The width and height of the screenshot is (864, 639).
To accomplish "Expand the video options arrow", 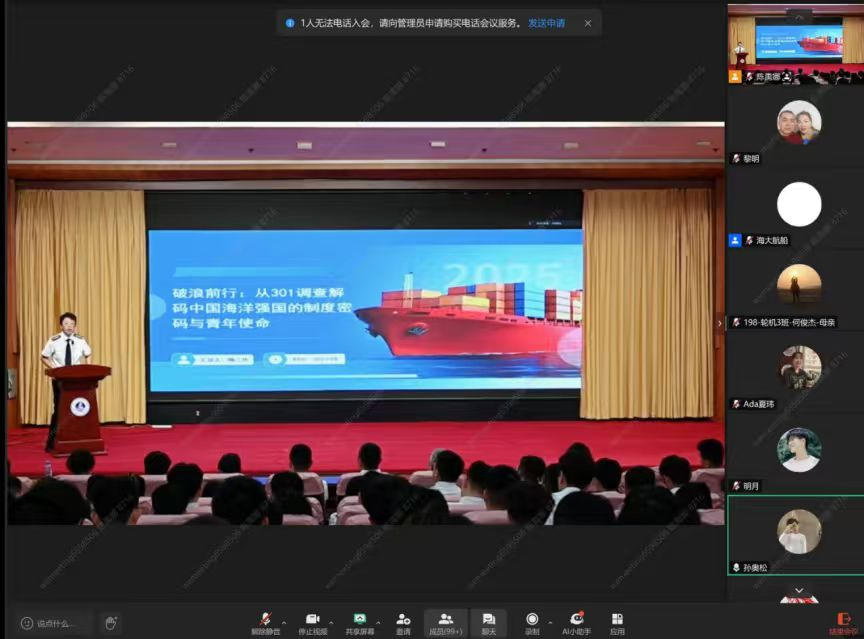I will [331, 622].
